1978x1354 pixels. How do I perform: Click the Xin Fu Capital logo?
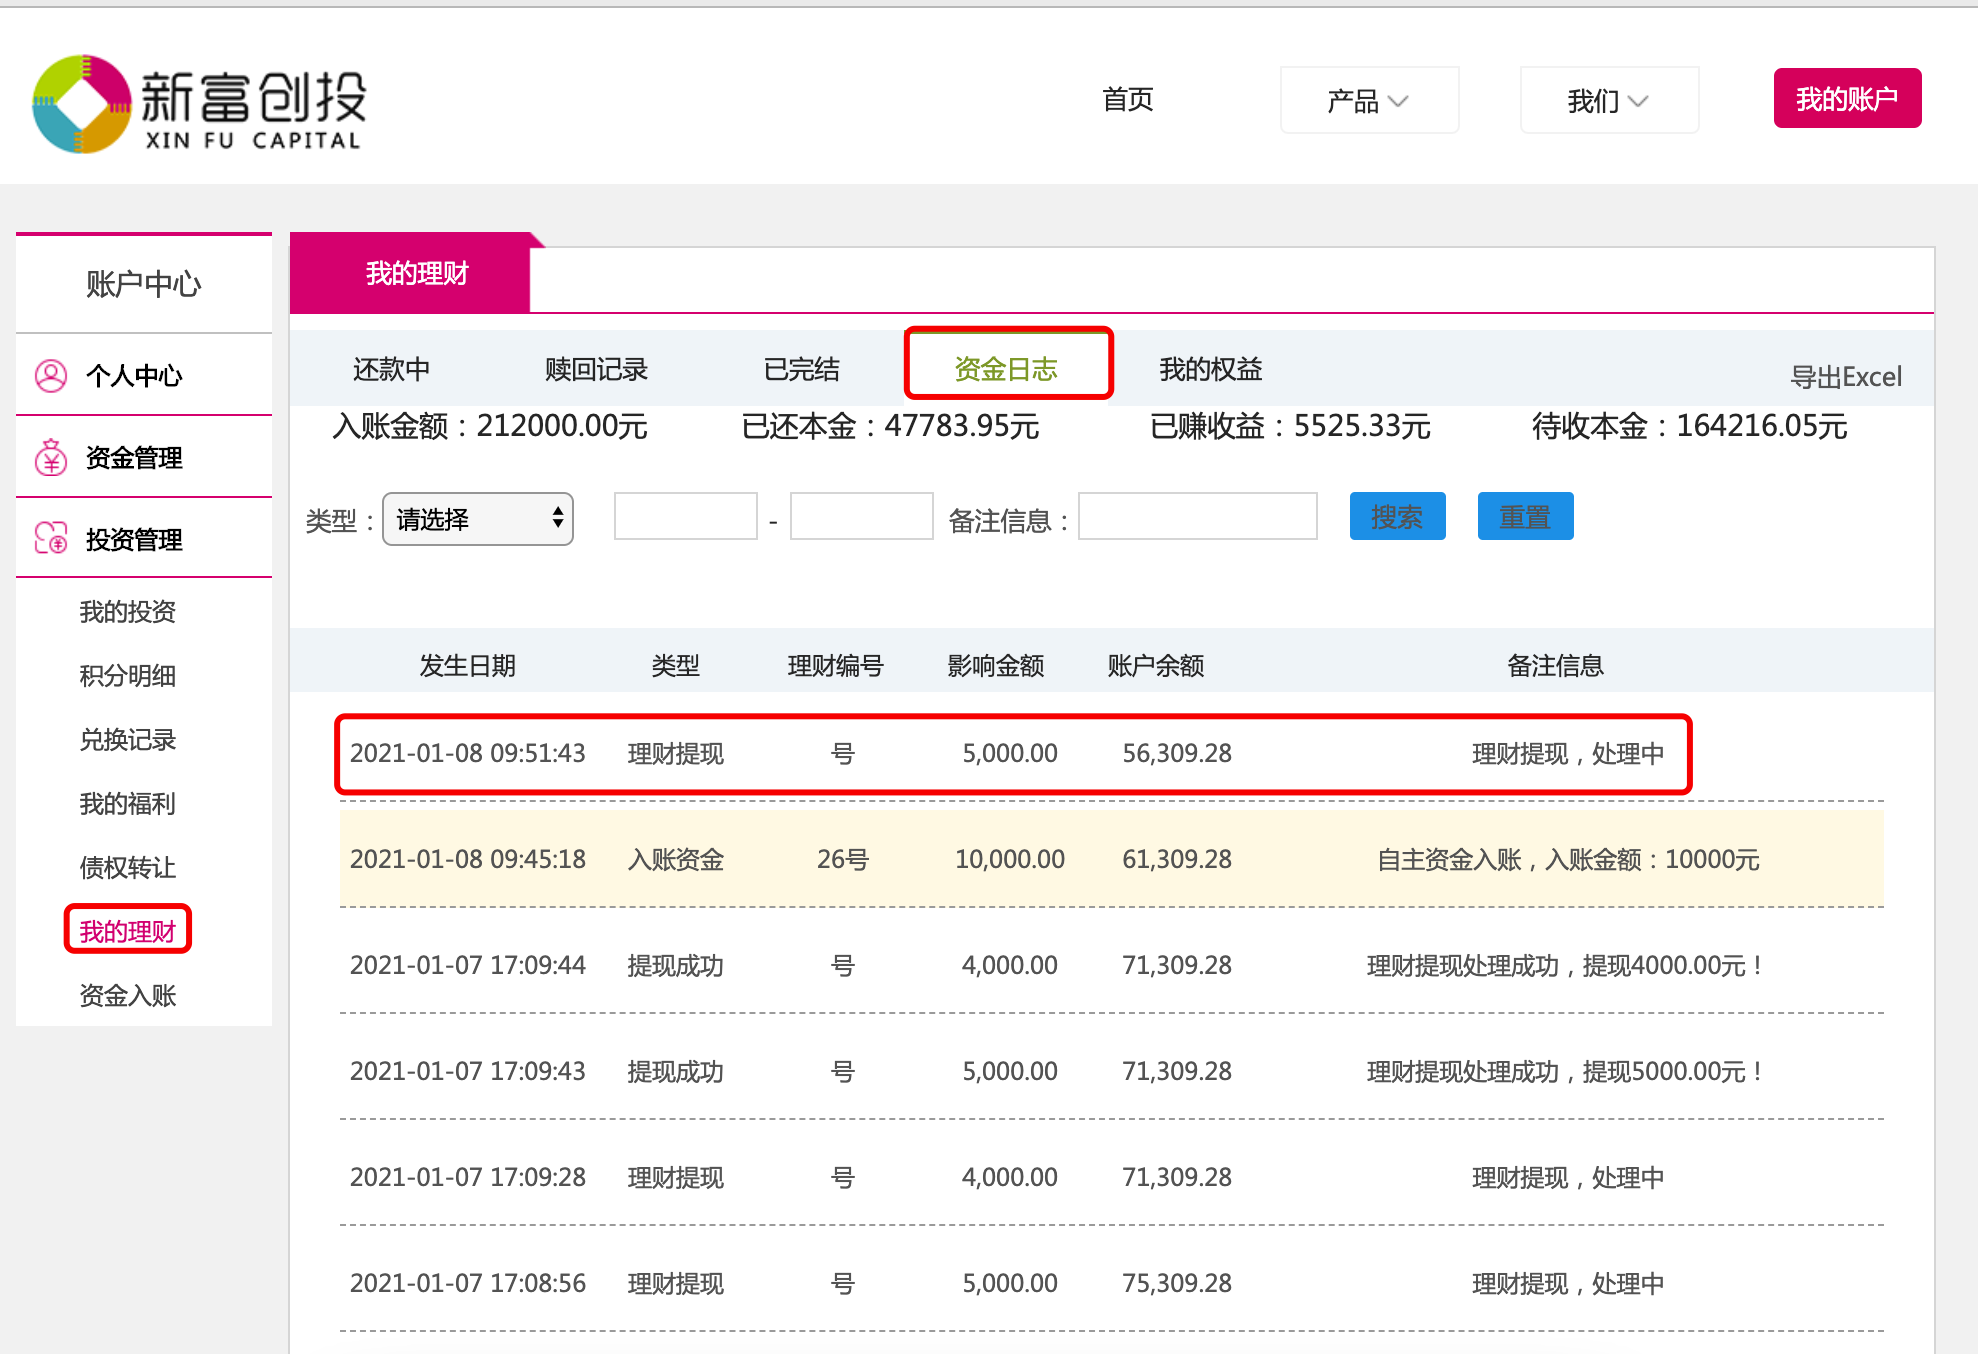[200, 104]
